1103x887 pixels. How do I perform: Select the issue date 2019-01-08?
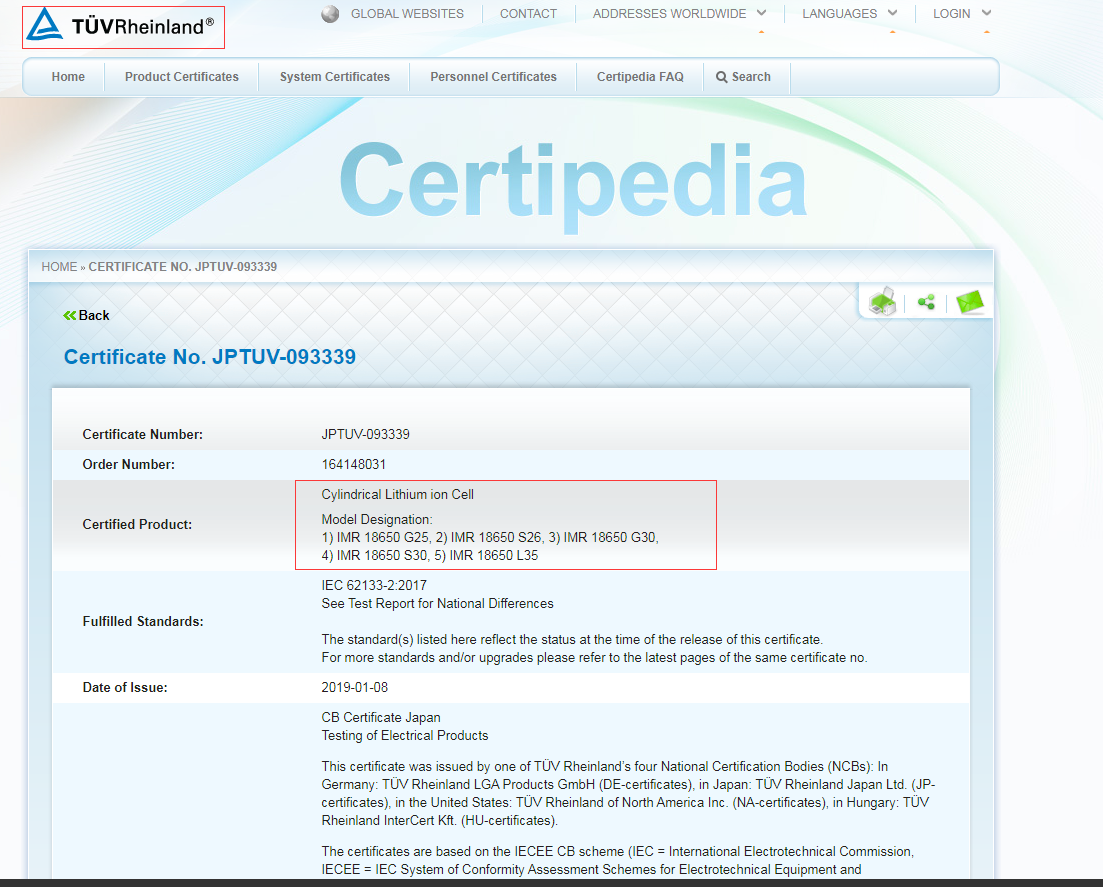pos(355,687)
